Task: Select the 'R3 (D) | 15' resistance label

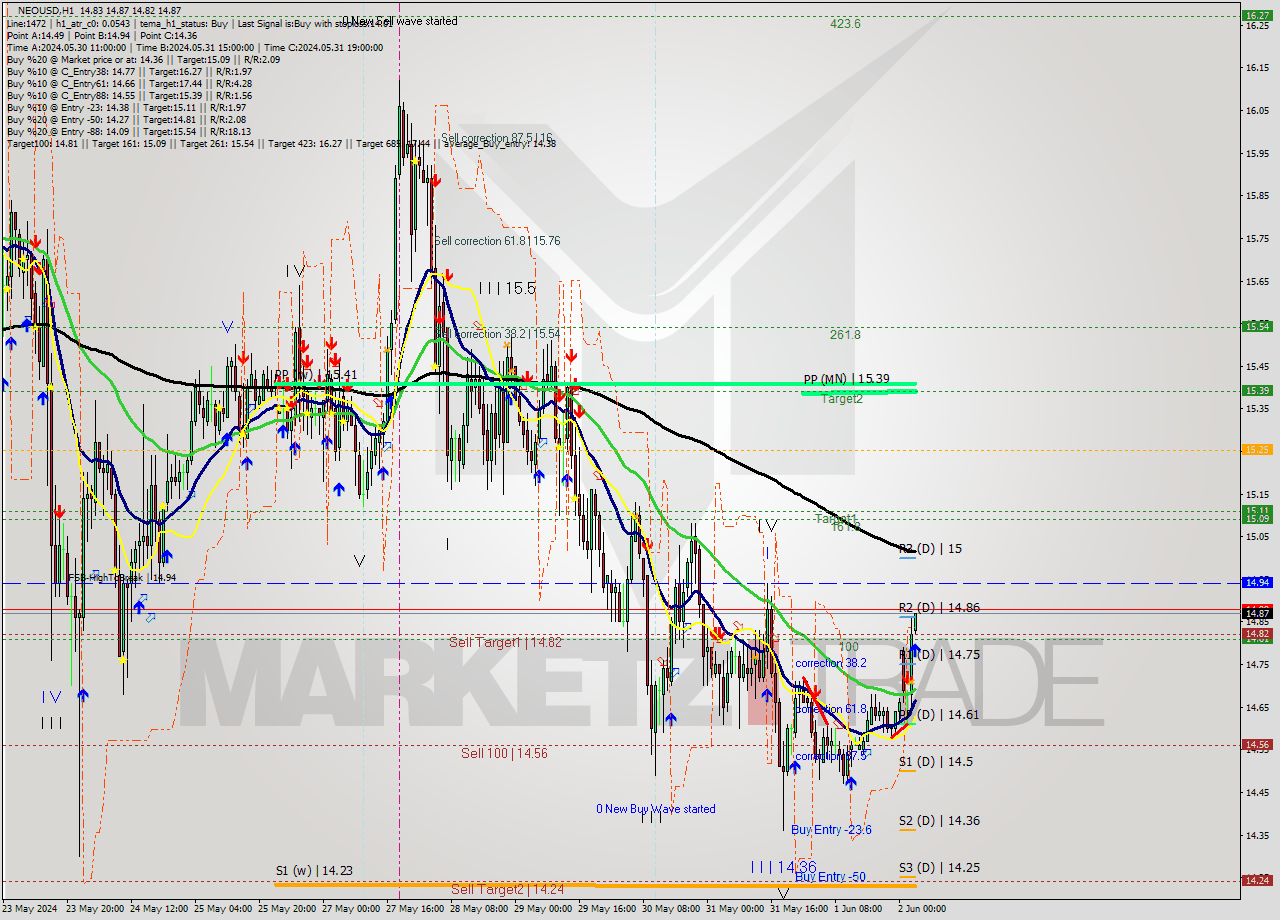Action: pos(930,549)
